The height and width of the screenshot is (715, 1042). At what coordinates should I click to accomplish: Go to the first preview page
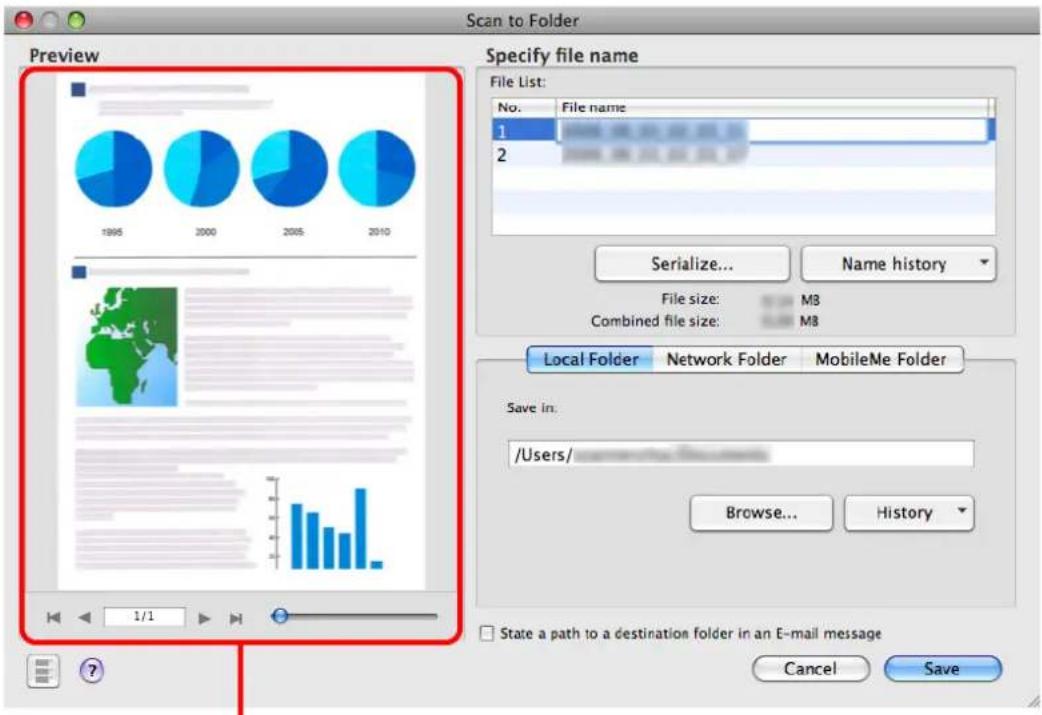54,618
